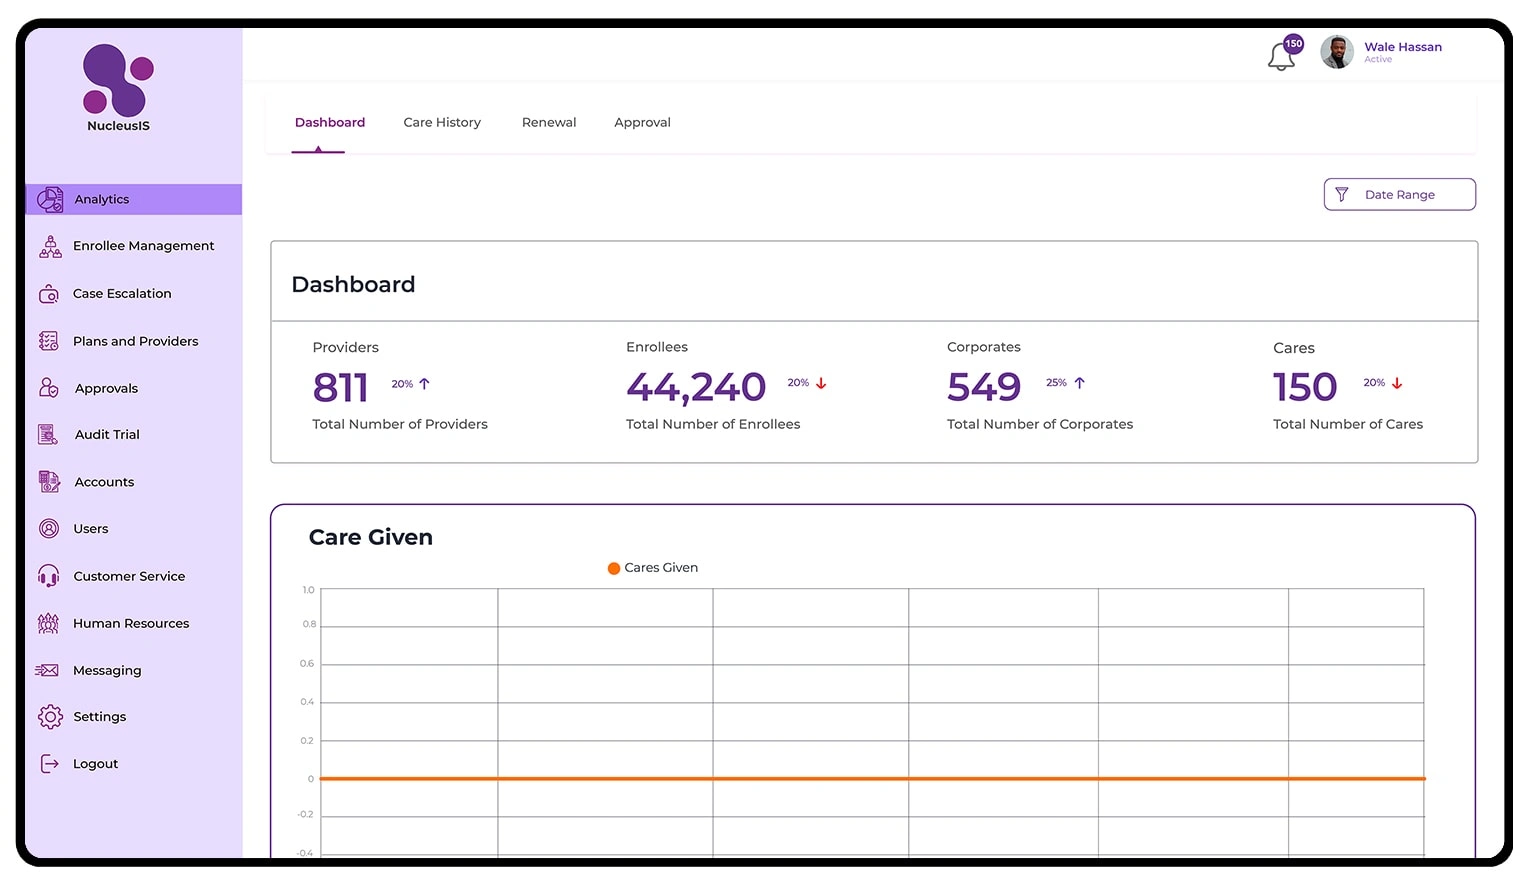
Task: Open the Human Resources label
Action: click(131, 623)
